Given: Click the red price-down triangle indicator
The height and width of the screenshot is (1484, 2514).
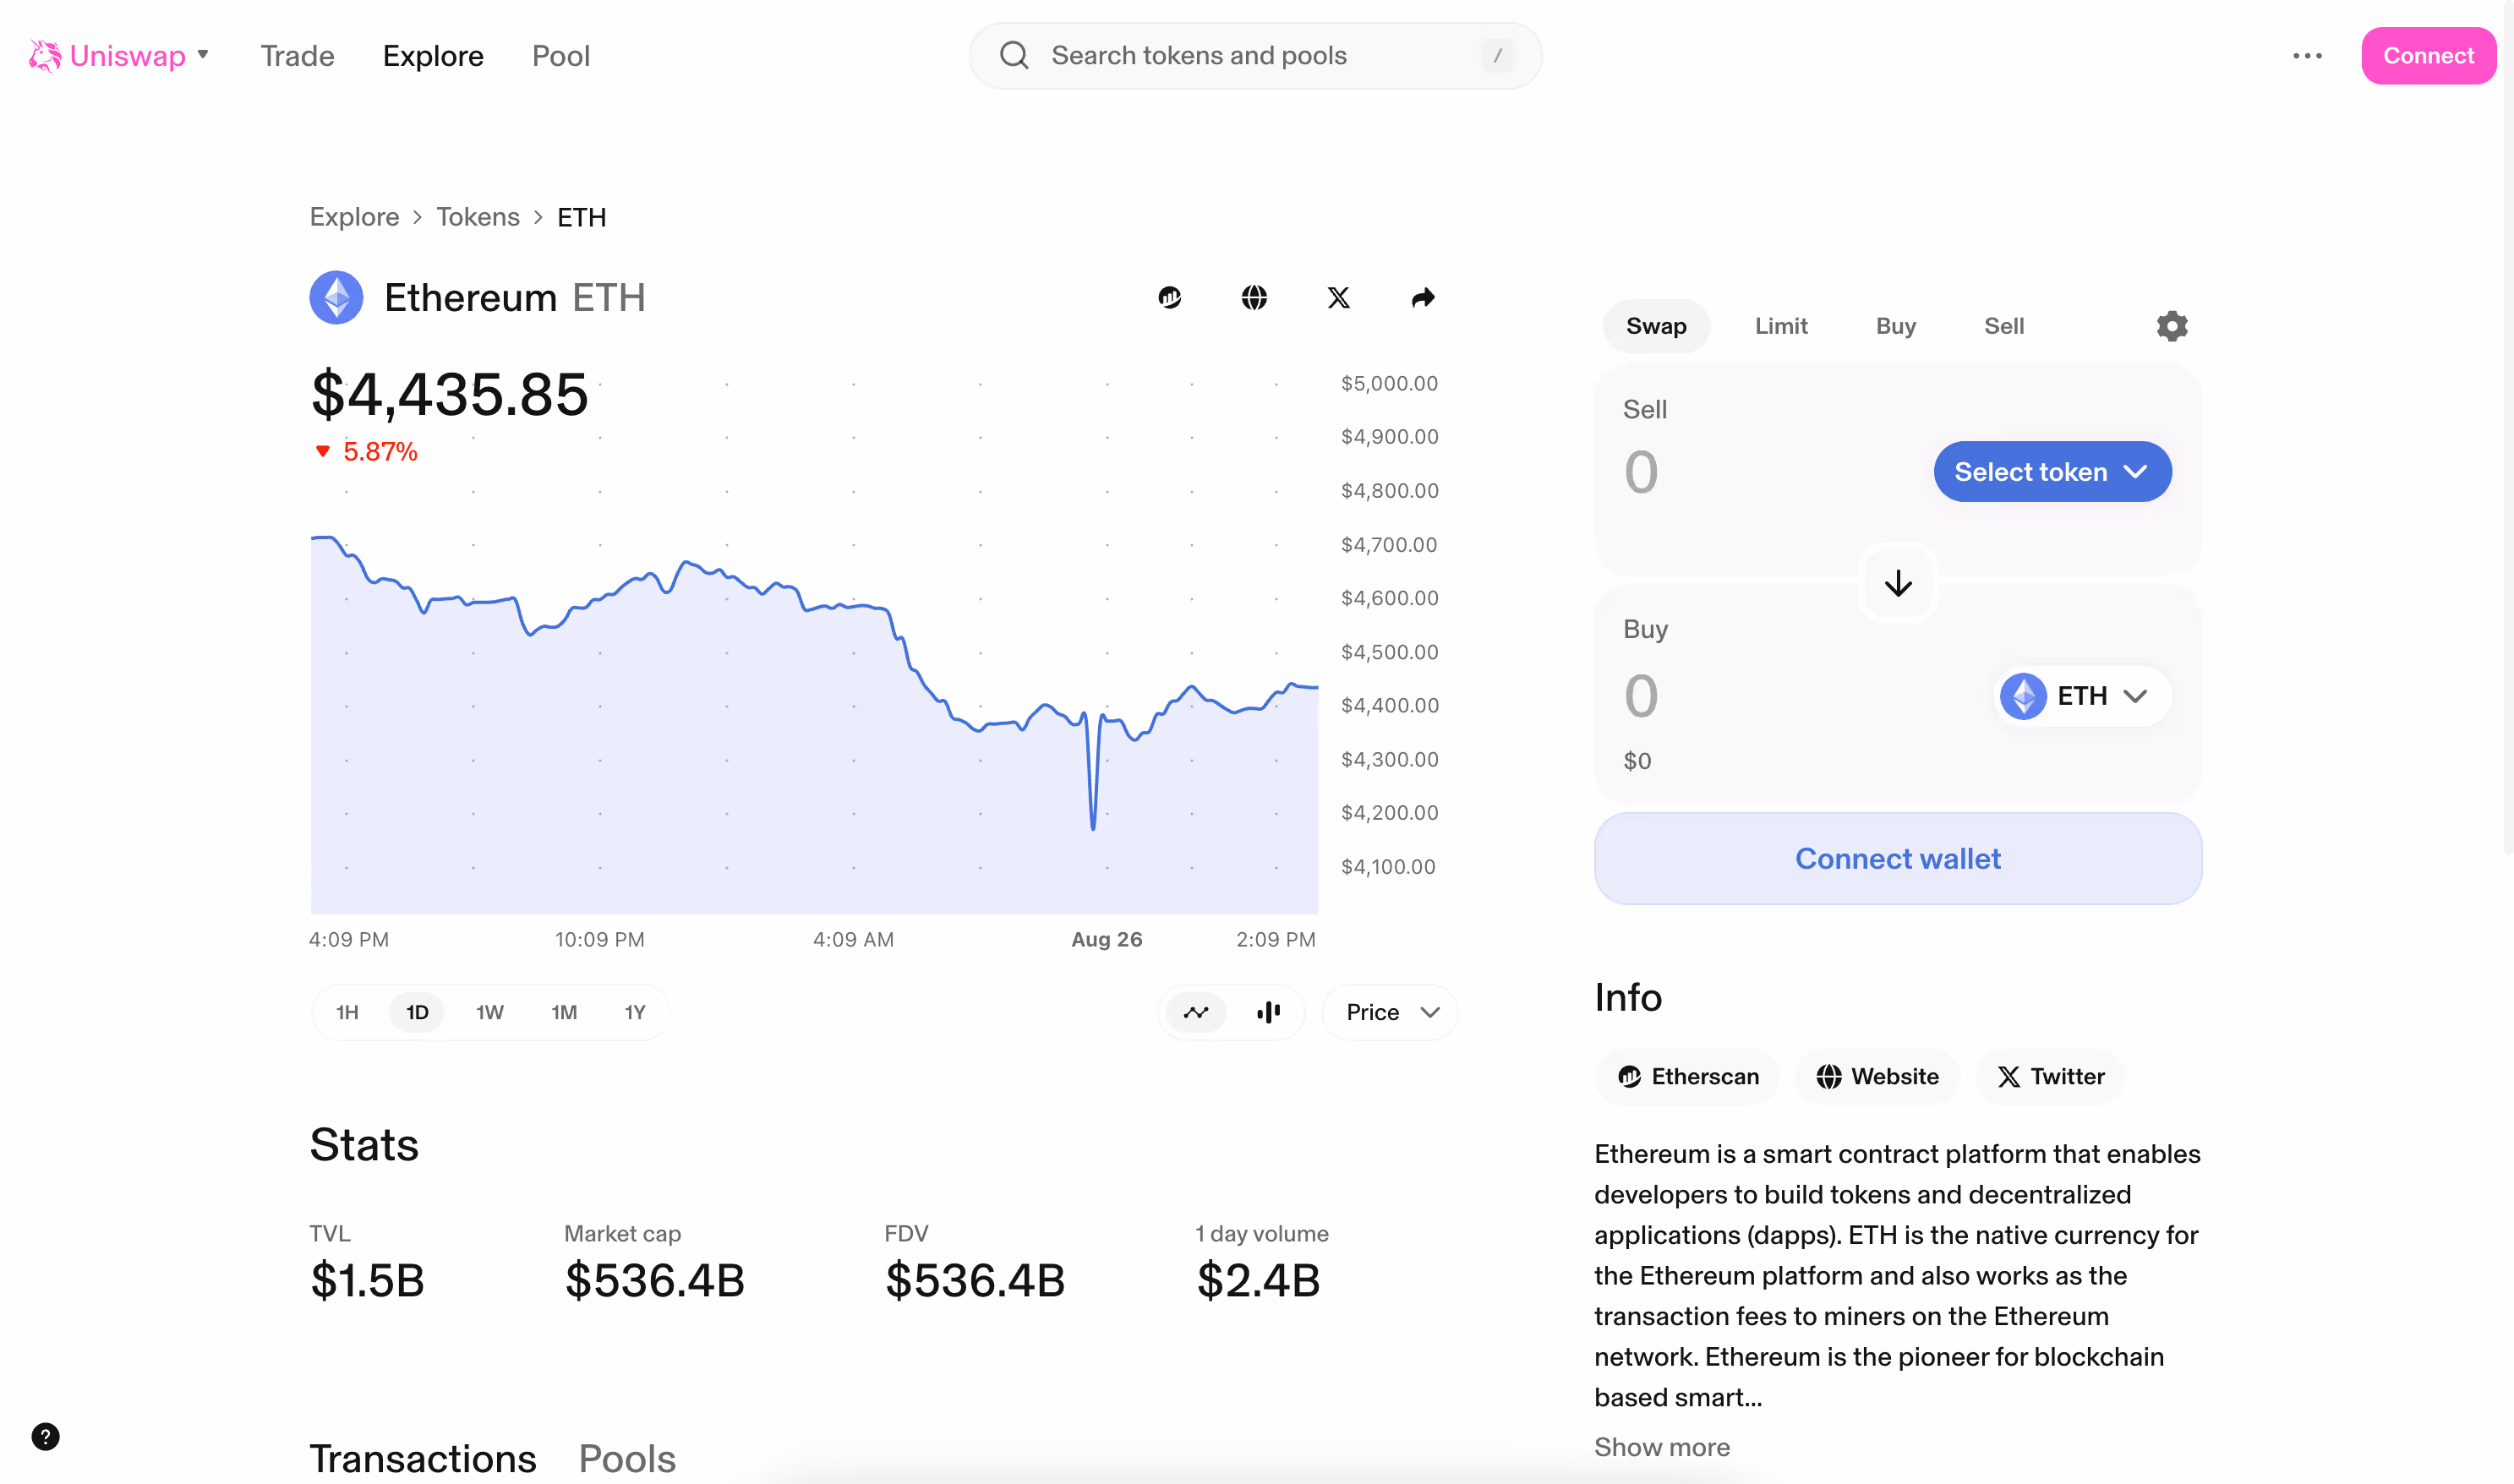Looking at the screenshot, I should [x=322, y=451].
